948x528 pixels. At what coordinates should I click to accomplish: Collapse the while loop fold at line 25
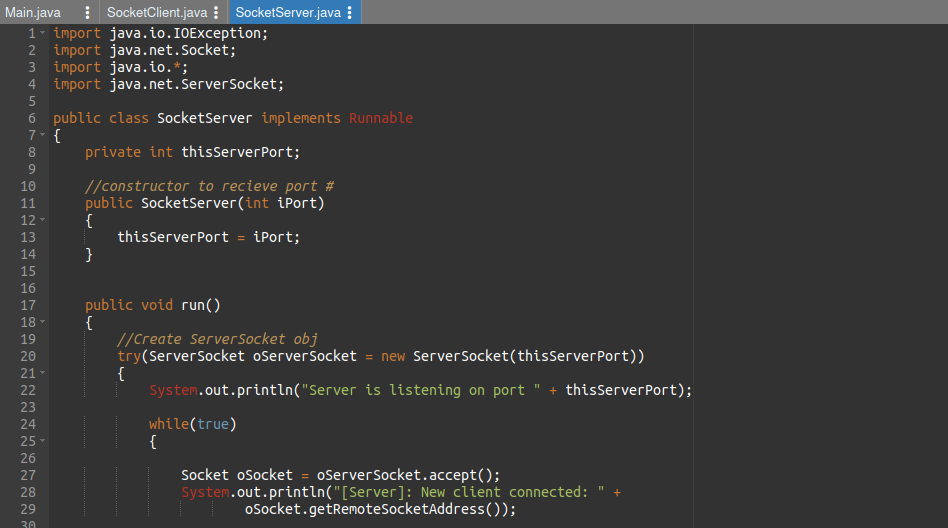pyautogui.click(x=43, y=441)
